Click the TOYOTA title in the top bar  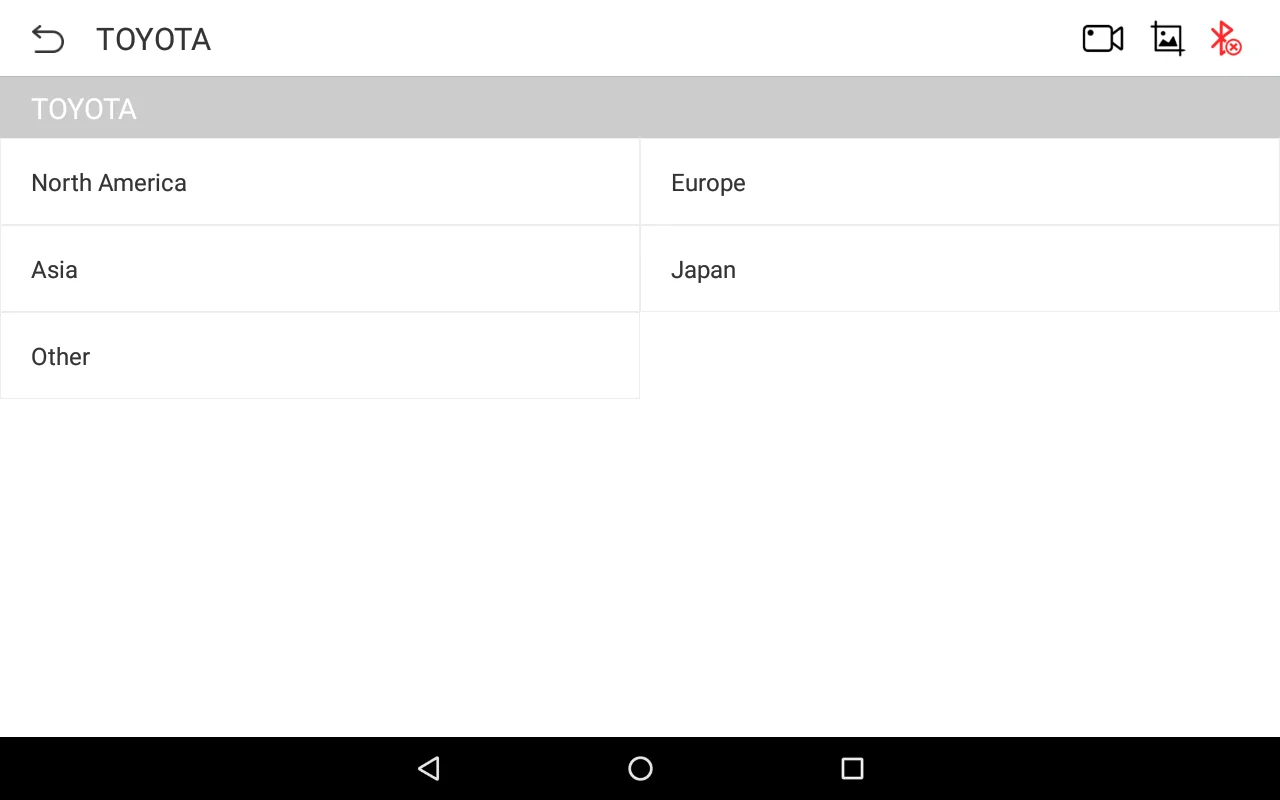point(153,39)
